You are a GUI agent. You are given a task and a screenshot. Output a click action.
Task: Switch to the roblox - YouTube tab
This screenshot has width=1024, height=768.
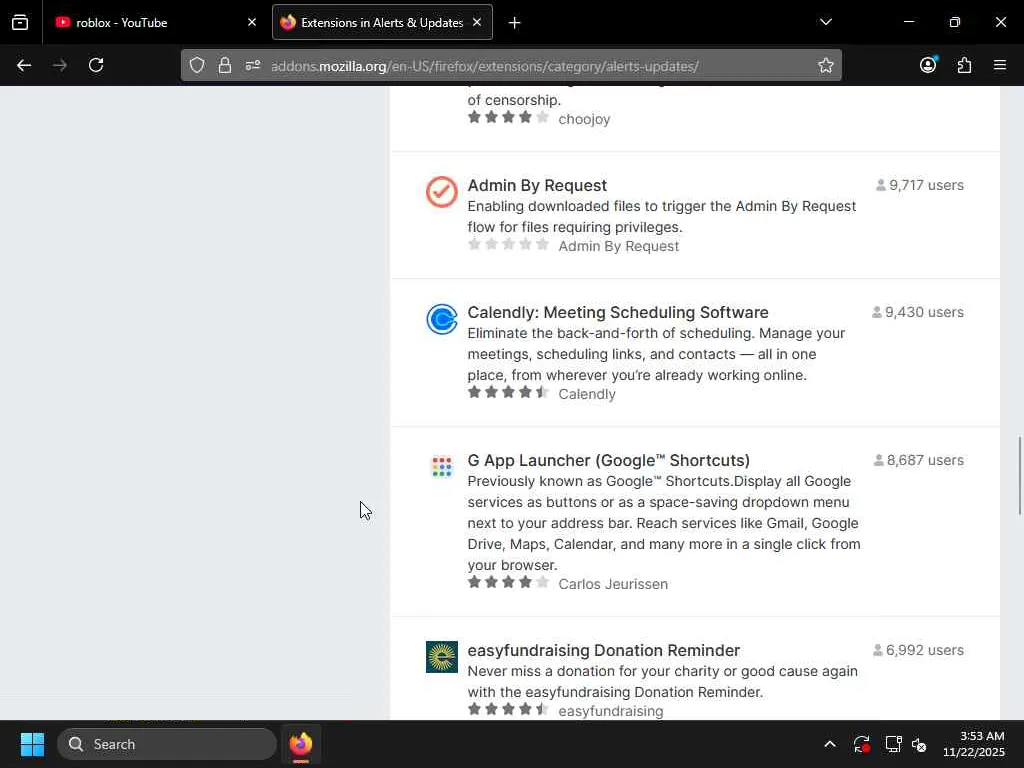click(x=156, y=22)
